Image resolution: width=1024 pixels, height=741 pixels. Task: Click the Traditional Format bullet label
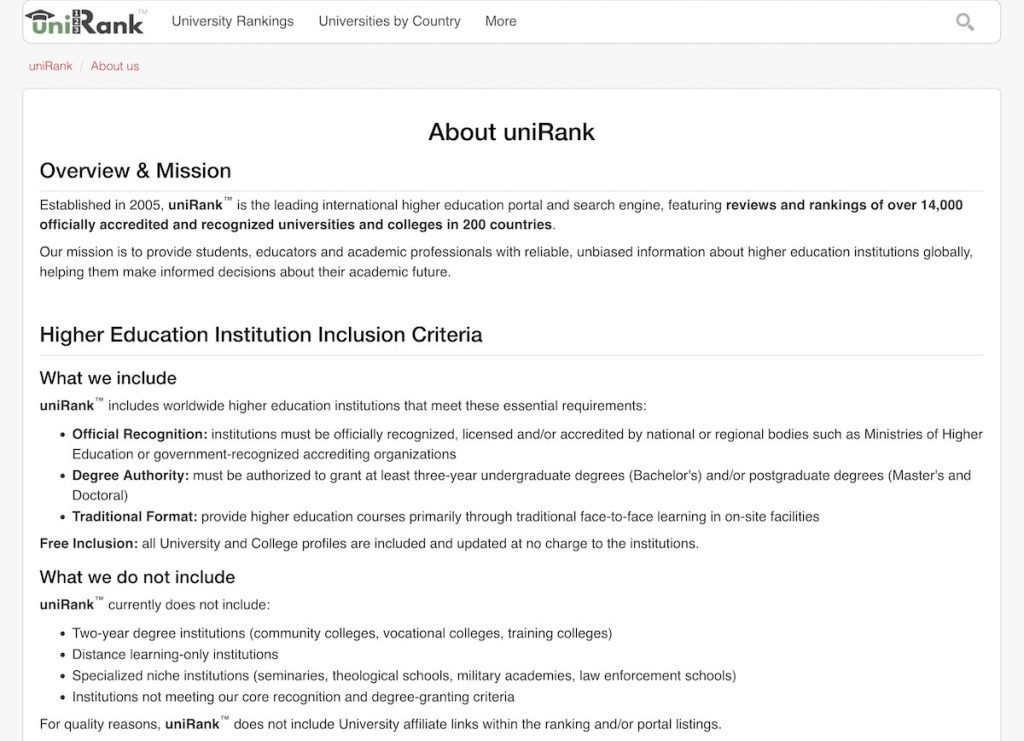(135, 516)
